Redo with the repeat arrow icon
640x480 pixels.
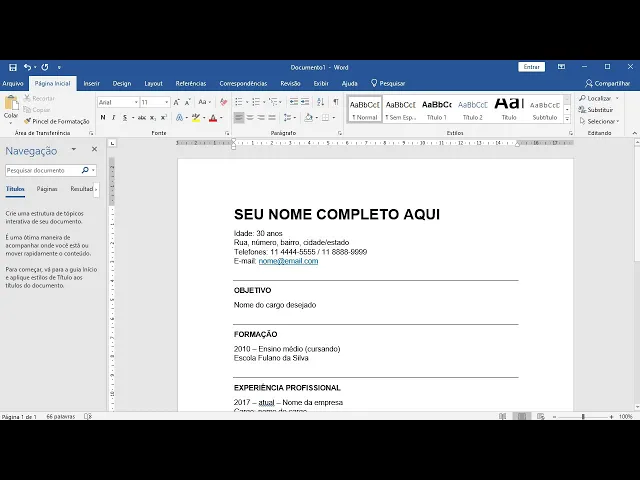point(45,67)
